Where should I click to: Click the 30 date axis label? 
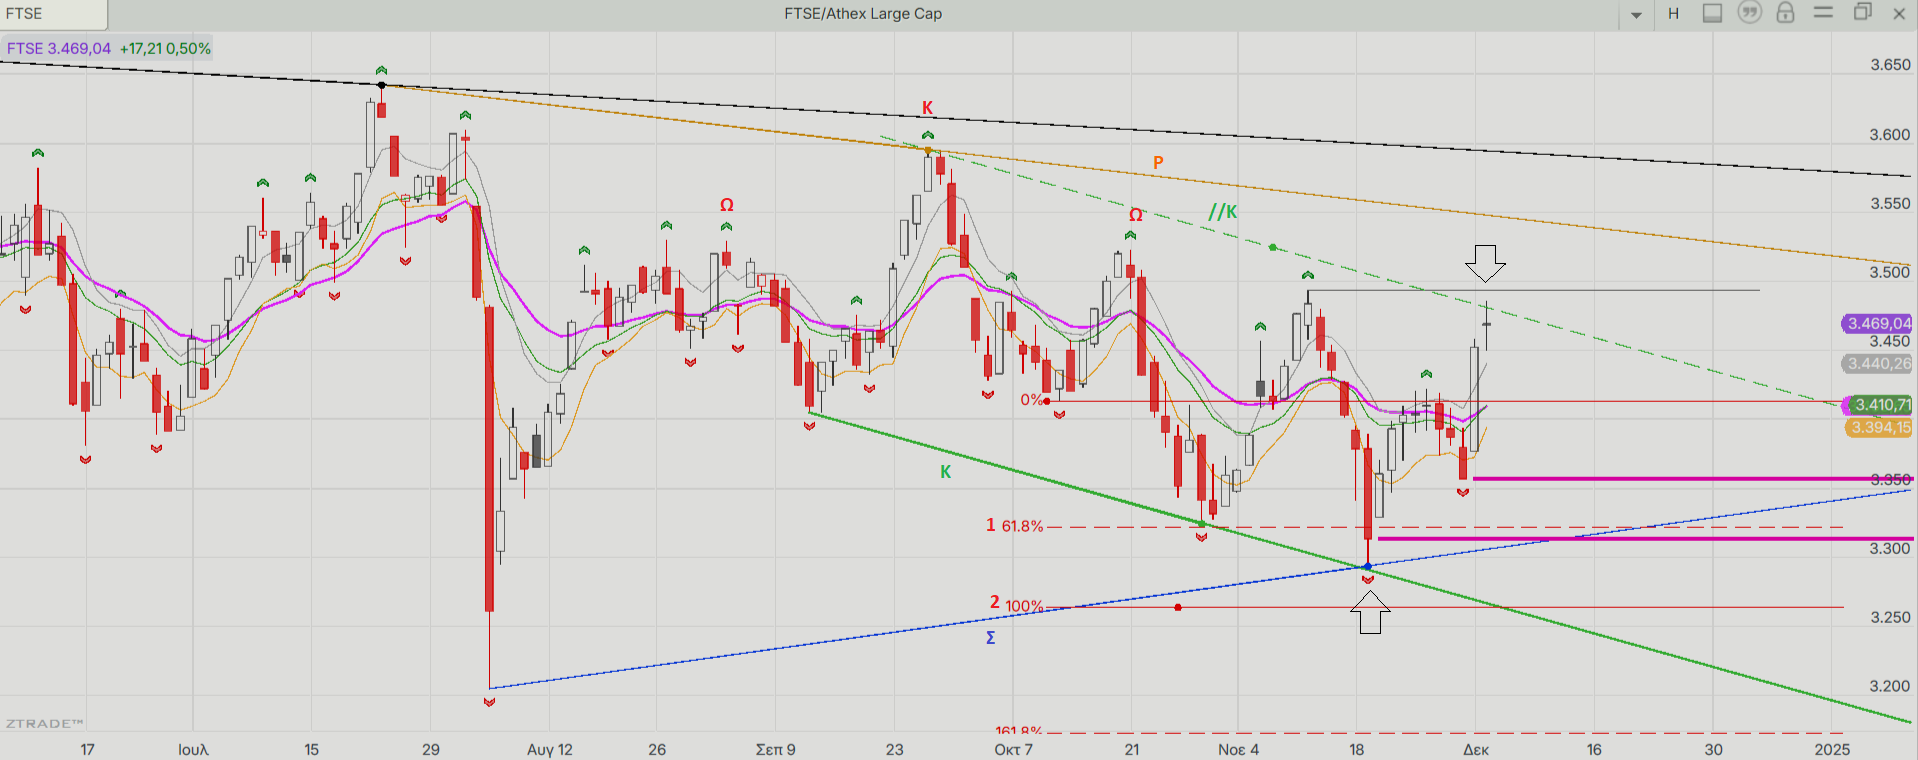pos(1713,749)
